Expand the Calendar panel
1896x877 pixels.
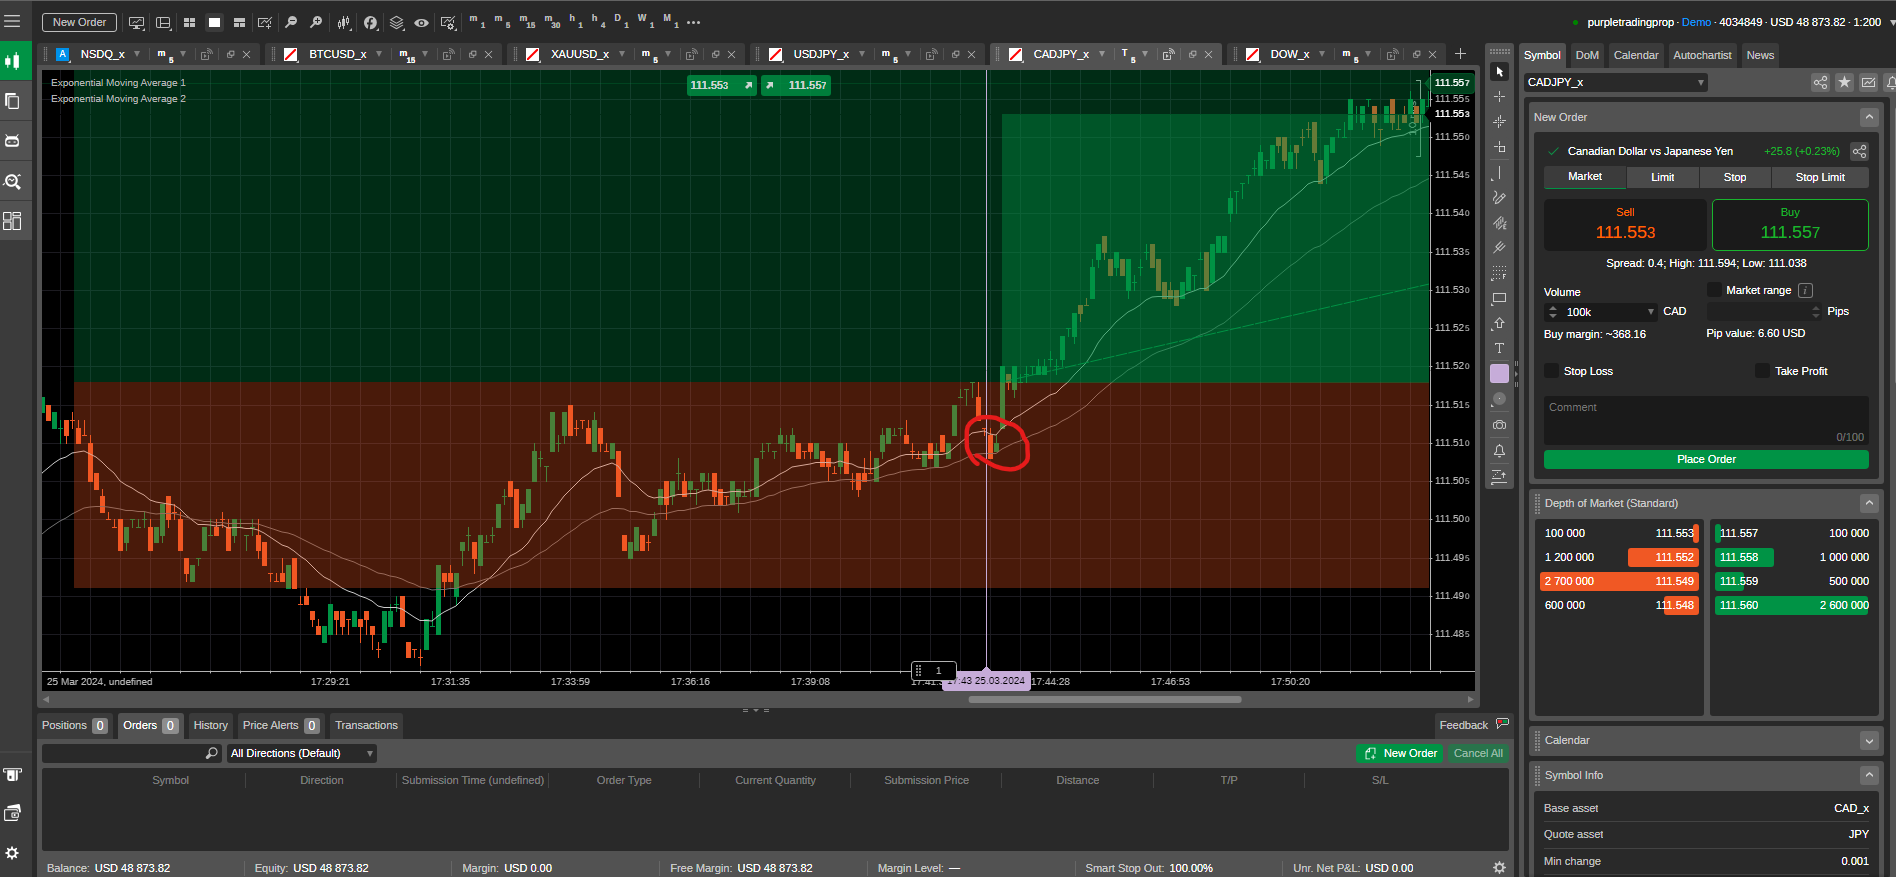click(x=1868, y=741)
